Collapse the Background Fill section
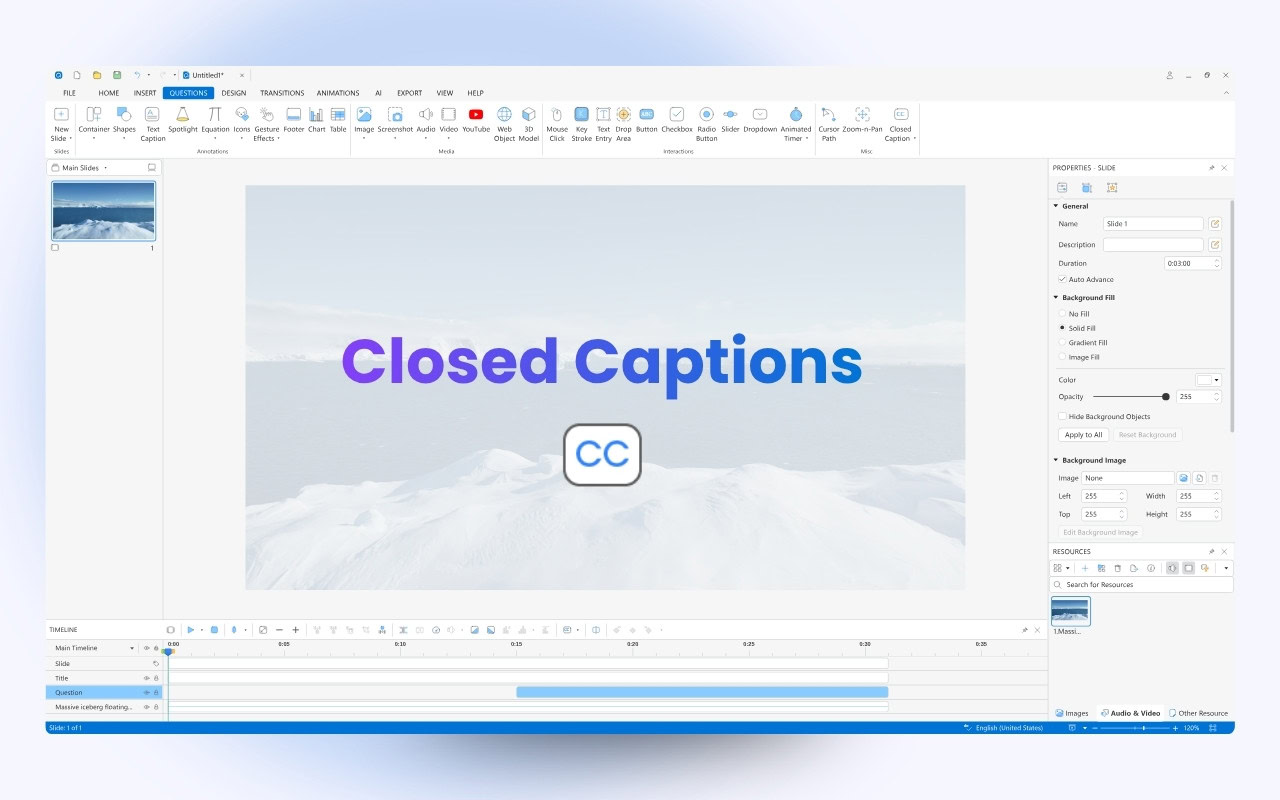The height and width of the screenshot is (800, 1280). pyautogui.click(x=1055, y=297)
